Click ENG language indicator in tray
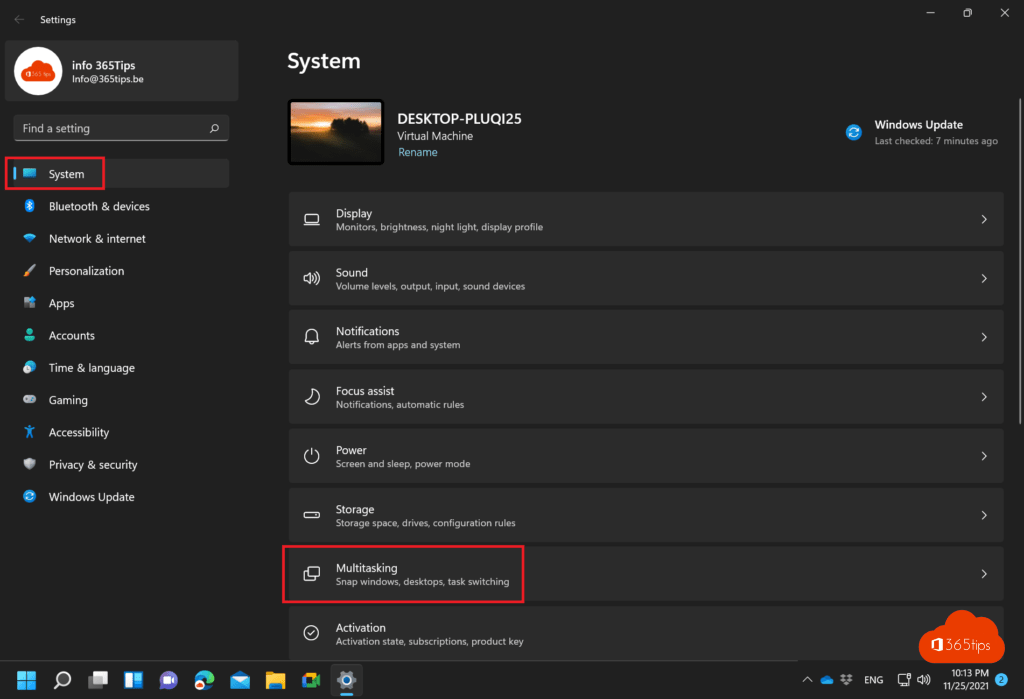1024x699 pixels. click(874, 680)
